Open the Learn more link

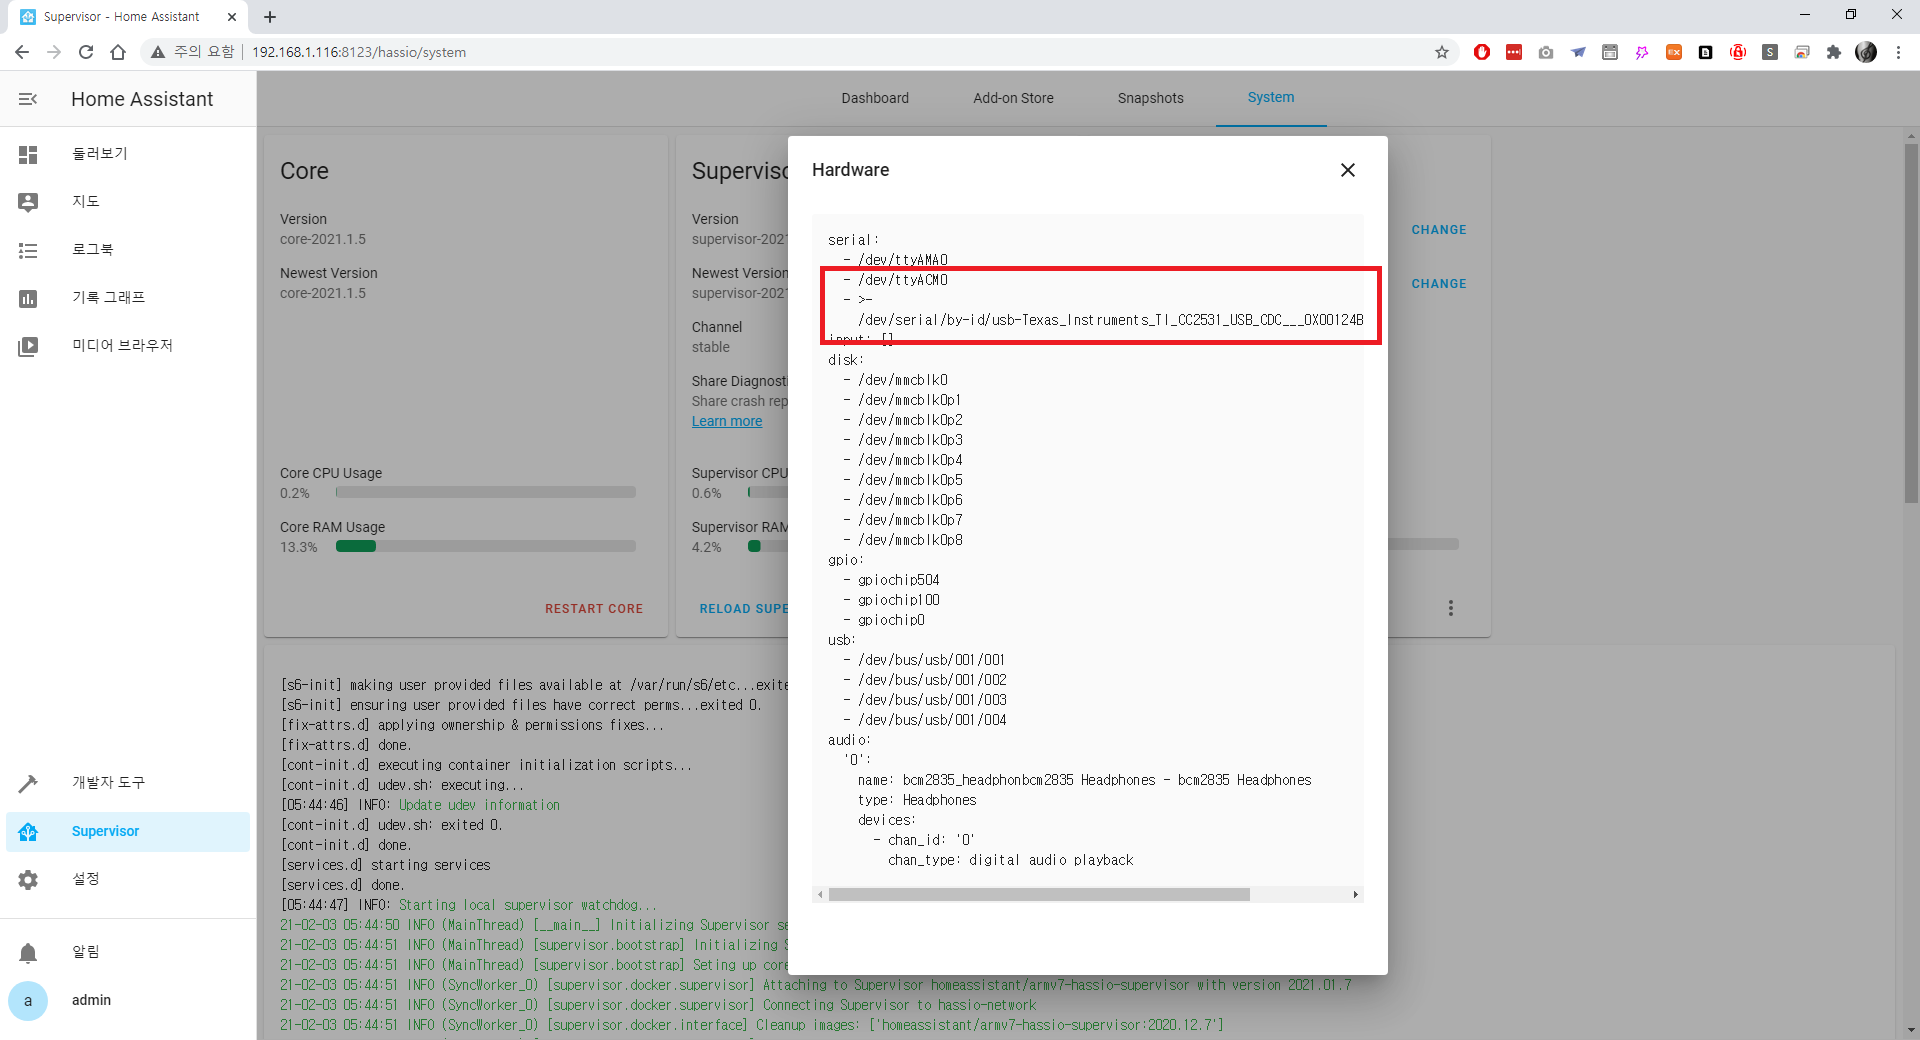pos(727,421)
